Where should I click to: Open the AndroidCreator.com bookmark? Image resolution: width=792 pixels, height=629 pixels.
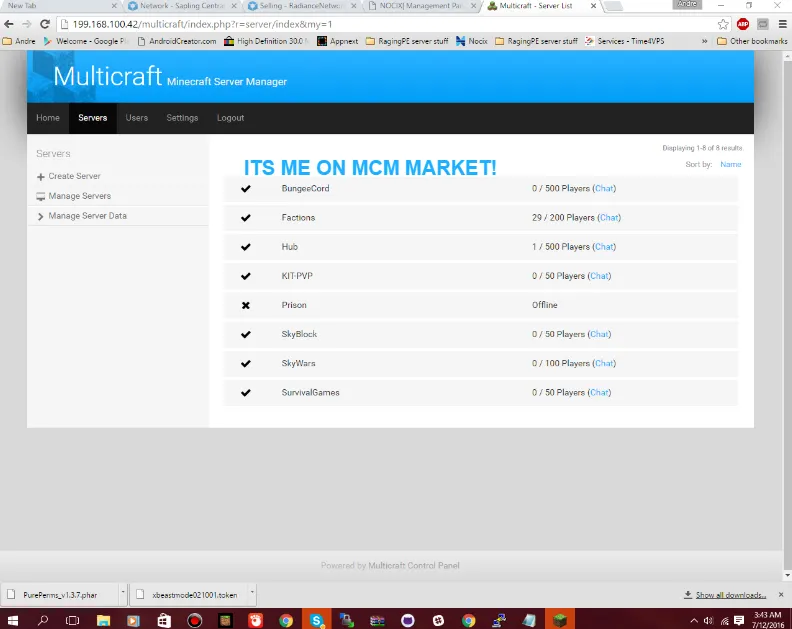[177, 41]
